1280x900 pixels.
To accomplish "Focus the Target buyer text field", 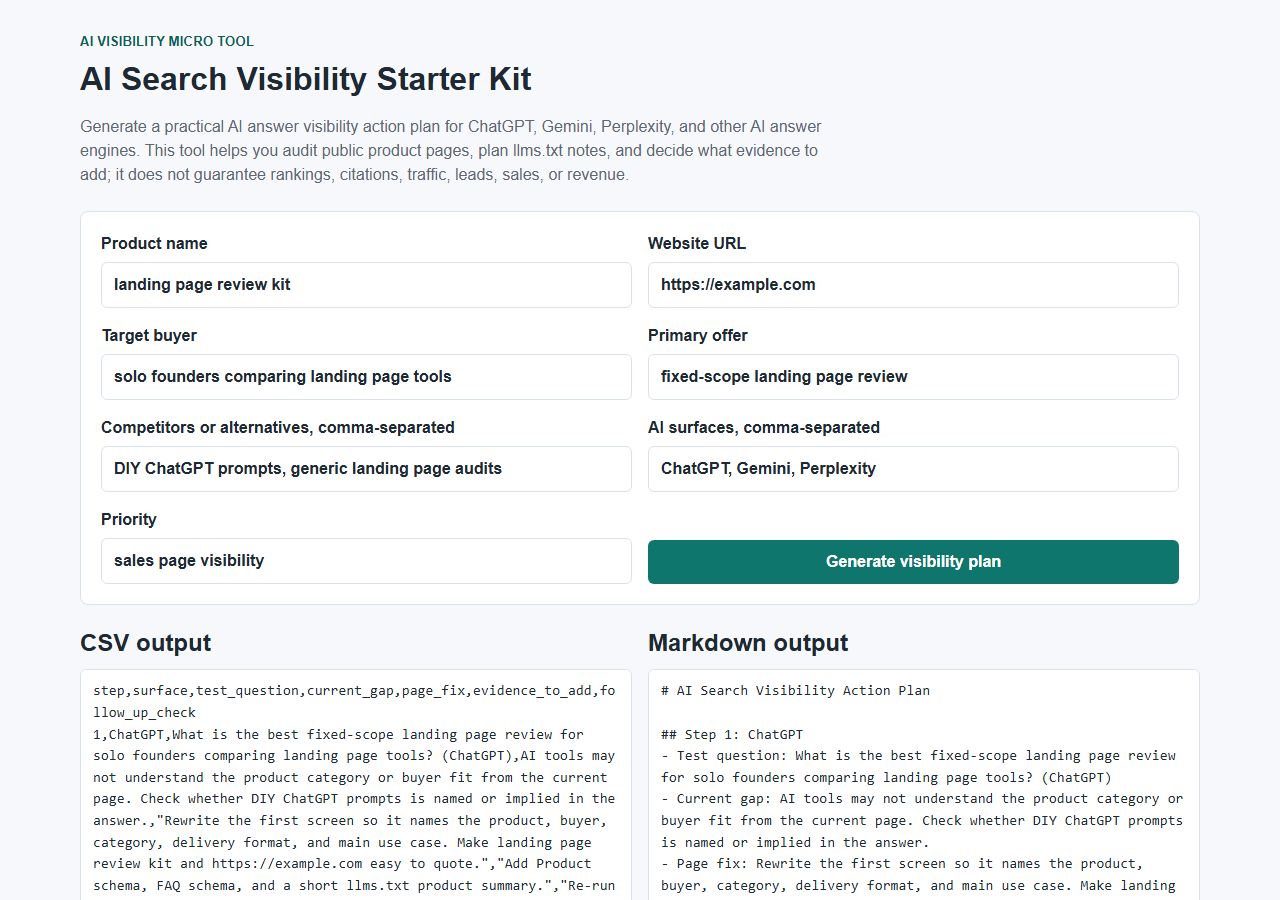I will point(366,377).
